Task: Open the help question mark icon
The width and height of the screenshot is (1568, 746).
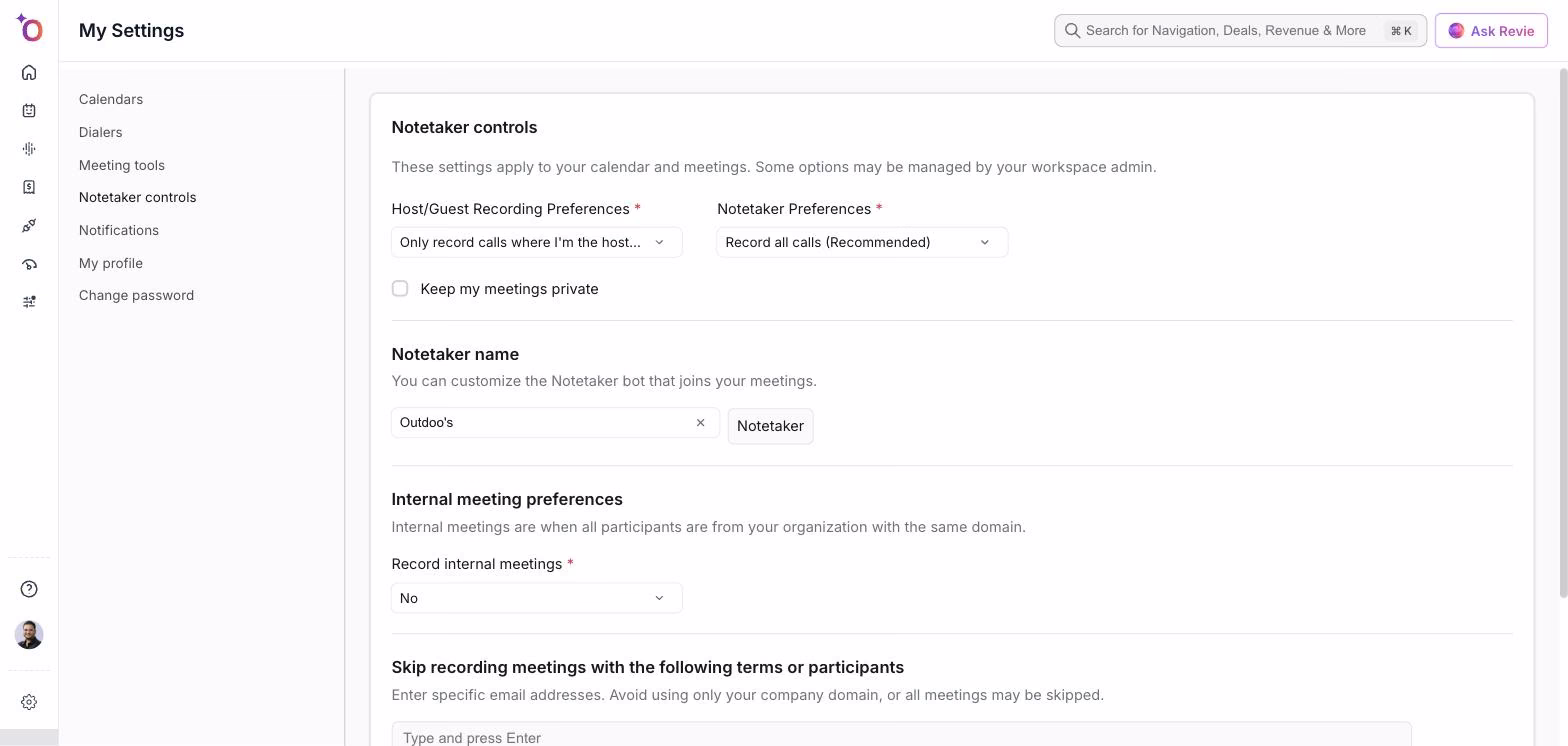Action: tap(29, 589)
